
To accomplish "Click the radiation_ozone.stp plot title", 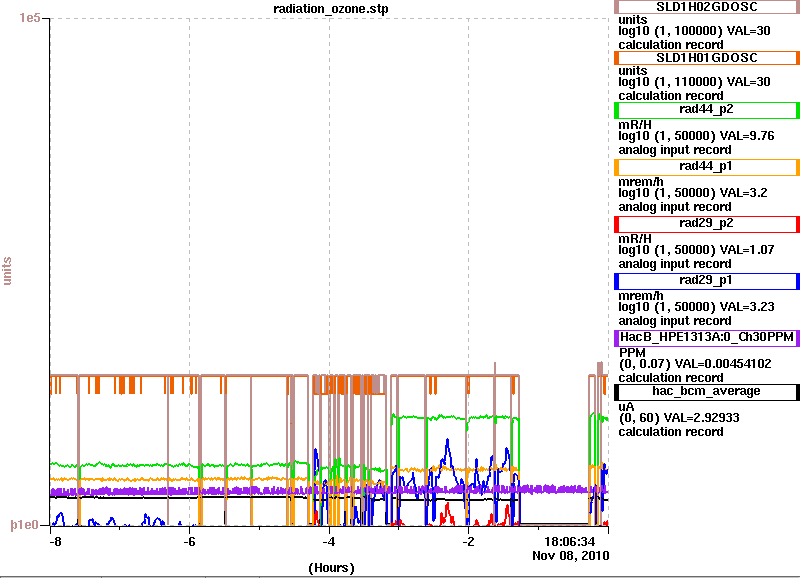I will [x=331, y=9].
